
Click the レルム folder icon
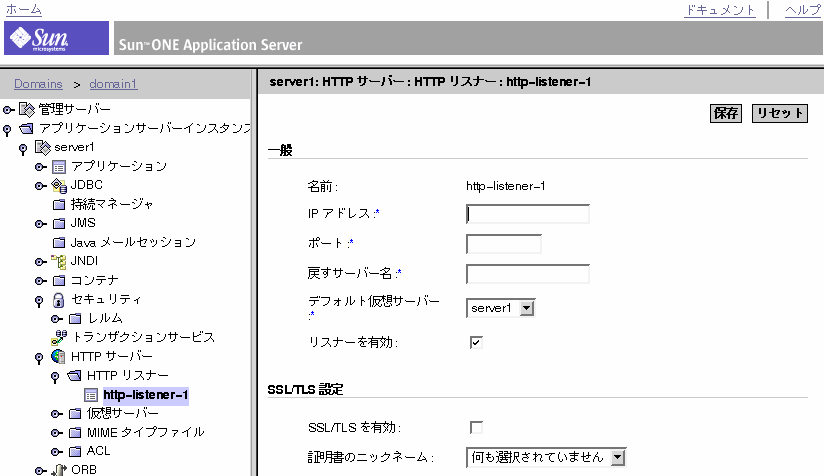click(76, 318)
